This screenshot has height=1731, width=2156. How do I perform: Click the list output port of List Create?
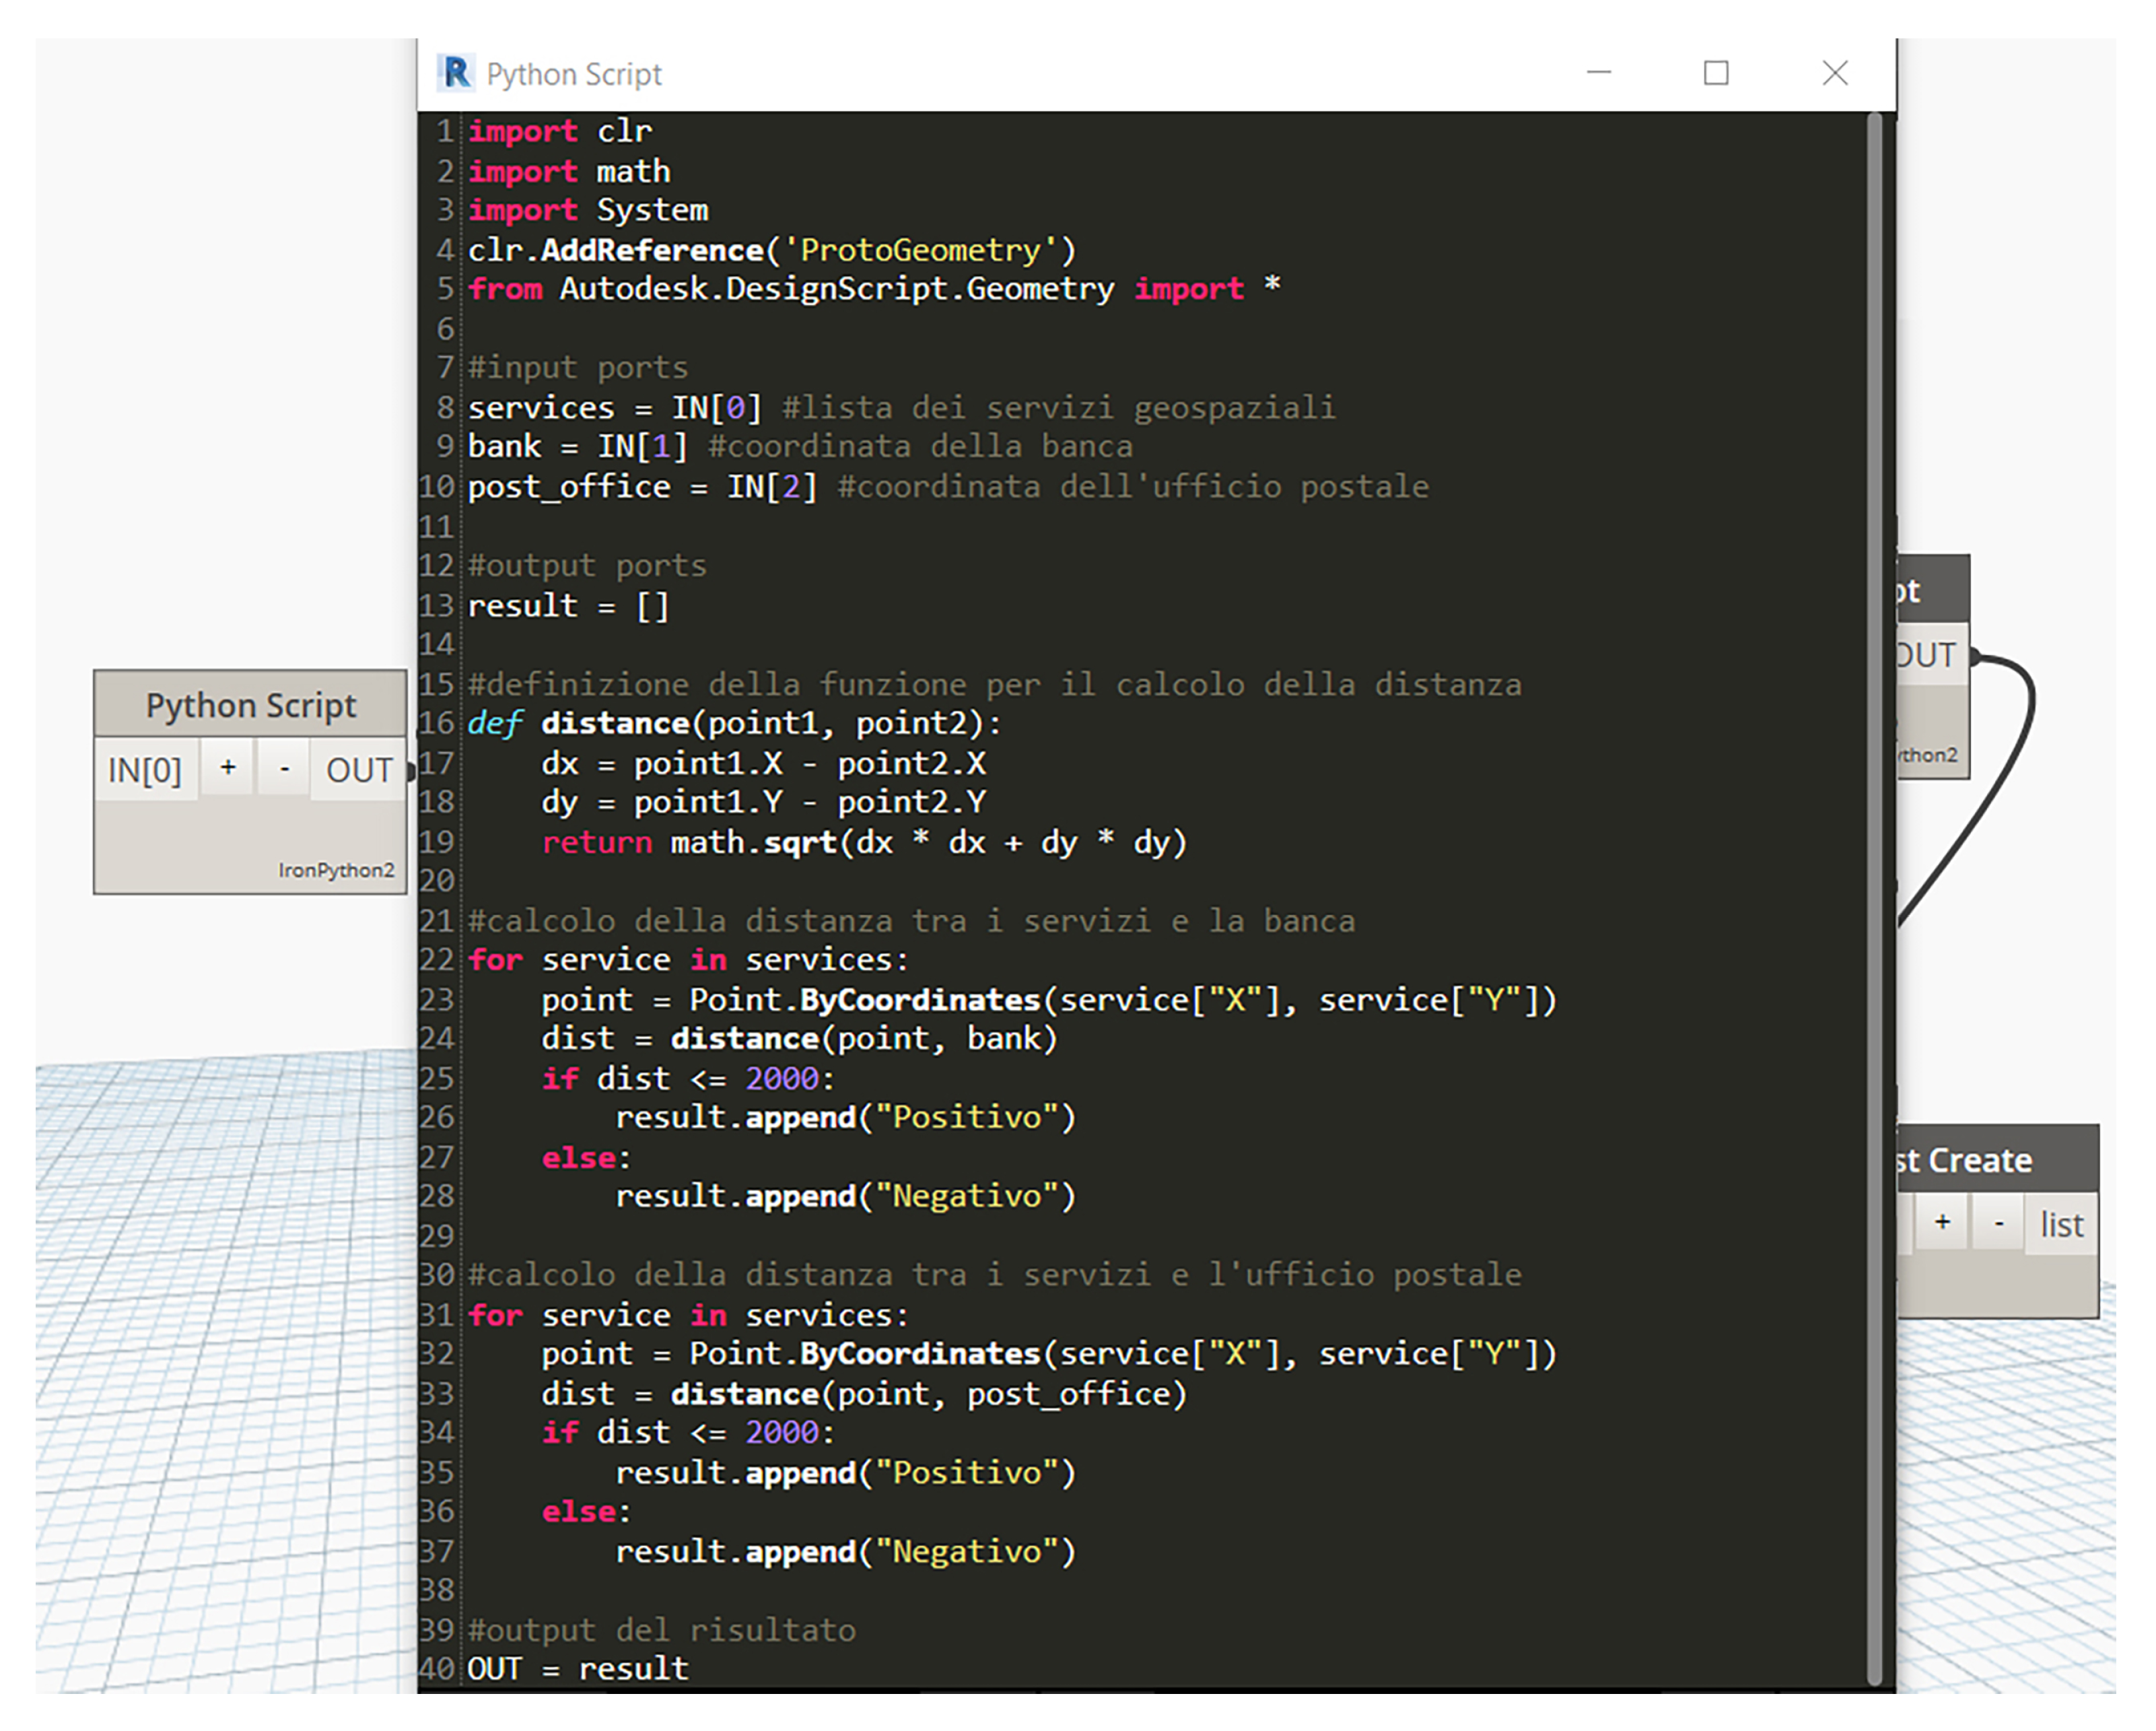[2061, 1224]
